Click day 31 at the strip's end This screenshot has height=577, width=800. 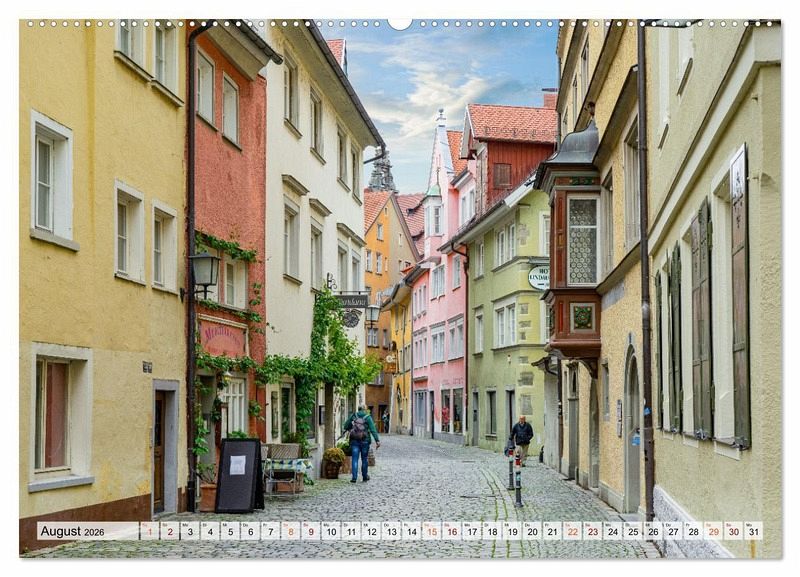[753, 531]
